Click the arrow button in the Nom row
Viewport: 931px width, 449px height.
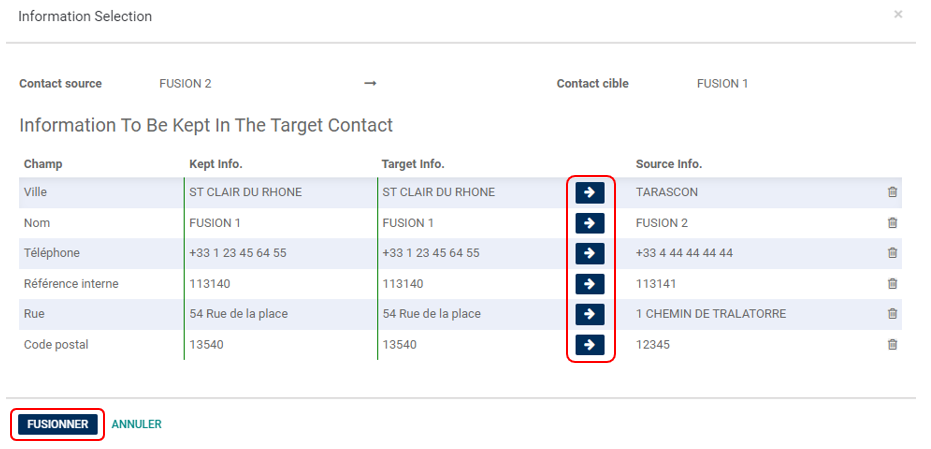point(590,223)
